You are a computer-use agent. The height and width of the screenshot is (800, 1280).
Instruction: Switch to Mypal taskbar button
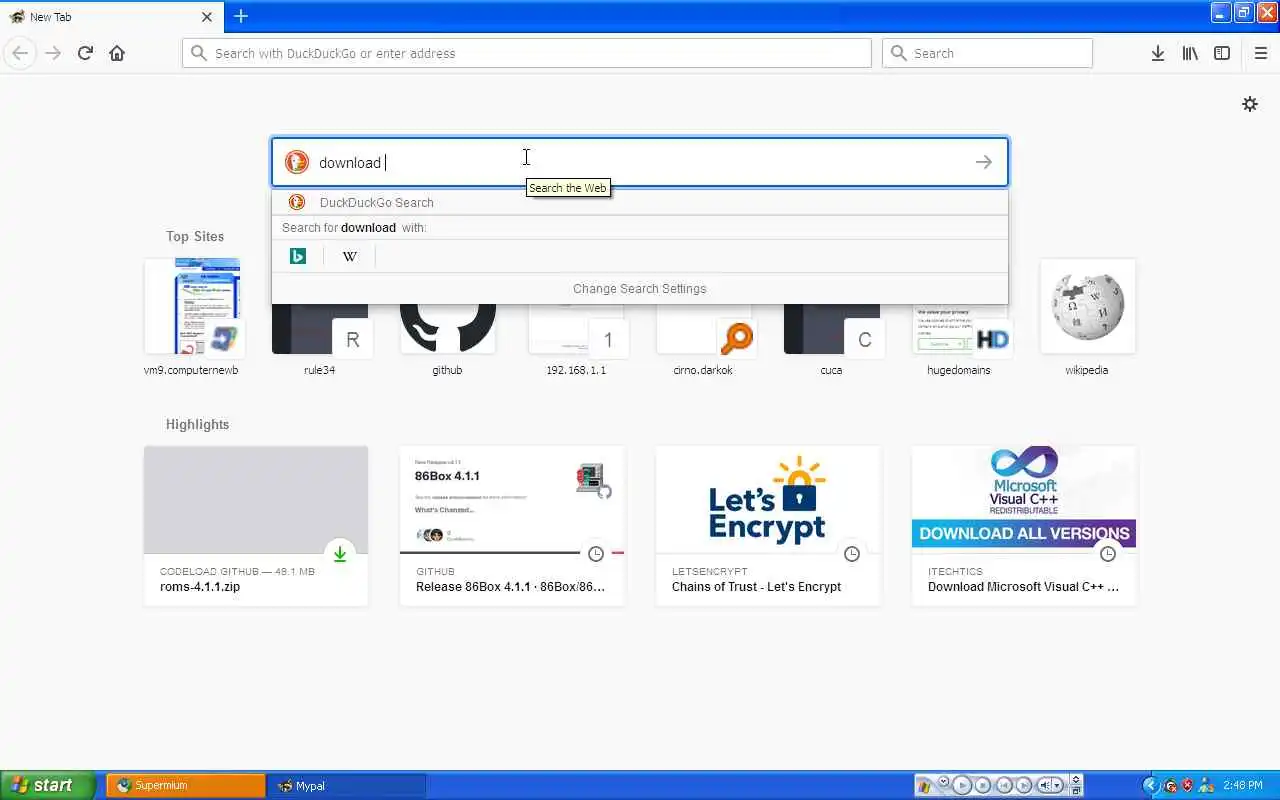pos(346,785)
